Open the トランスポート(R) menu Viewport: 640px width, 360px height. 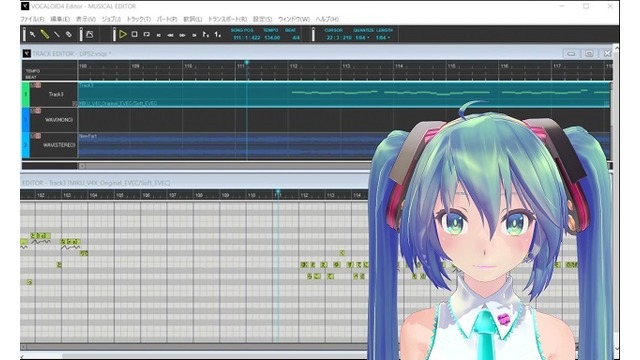tap(227, 19)
